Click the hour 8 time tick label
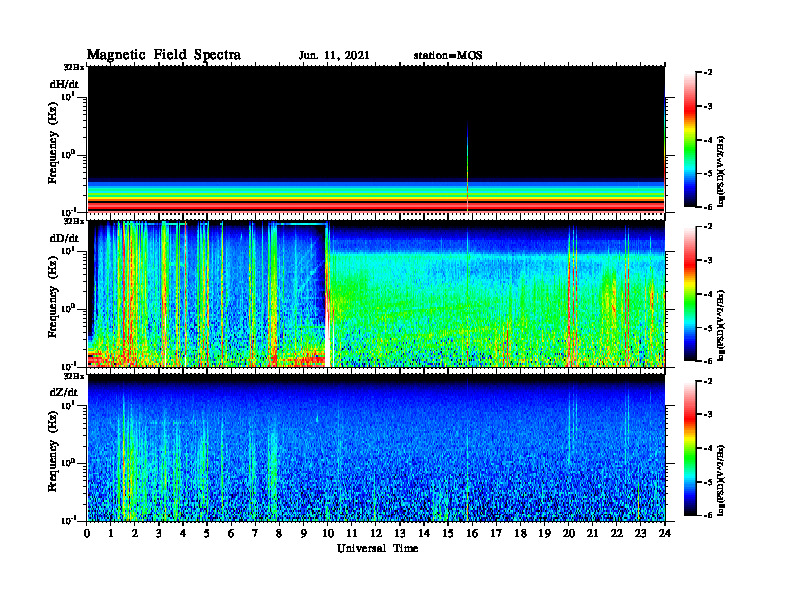This screenshot has height=612, width=792. click(x=279, y=534)
